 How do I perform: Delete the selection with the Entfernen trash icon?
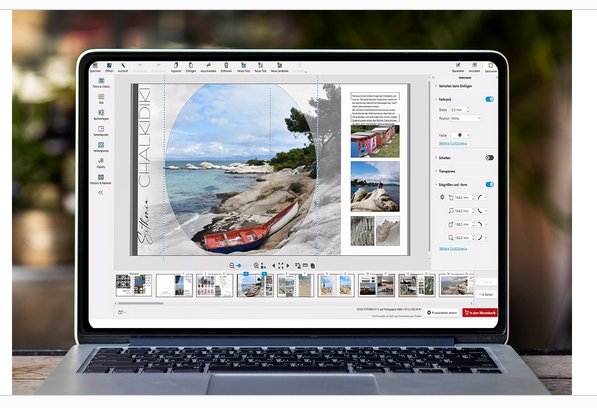[x=226, y=67]
